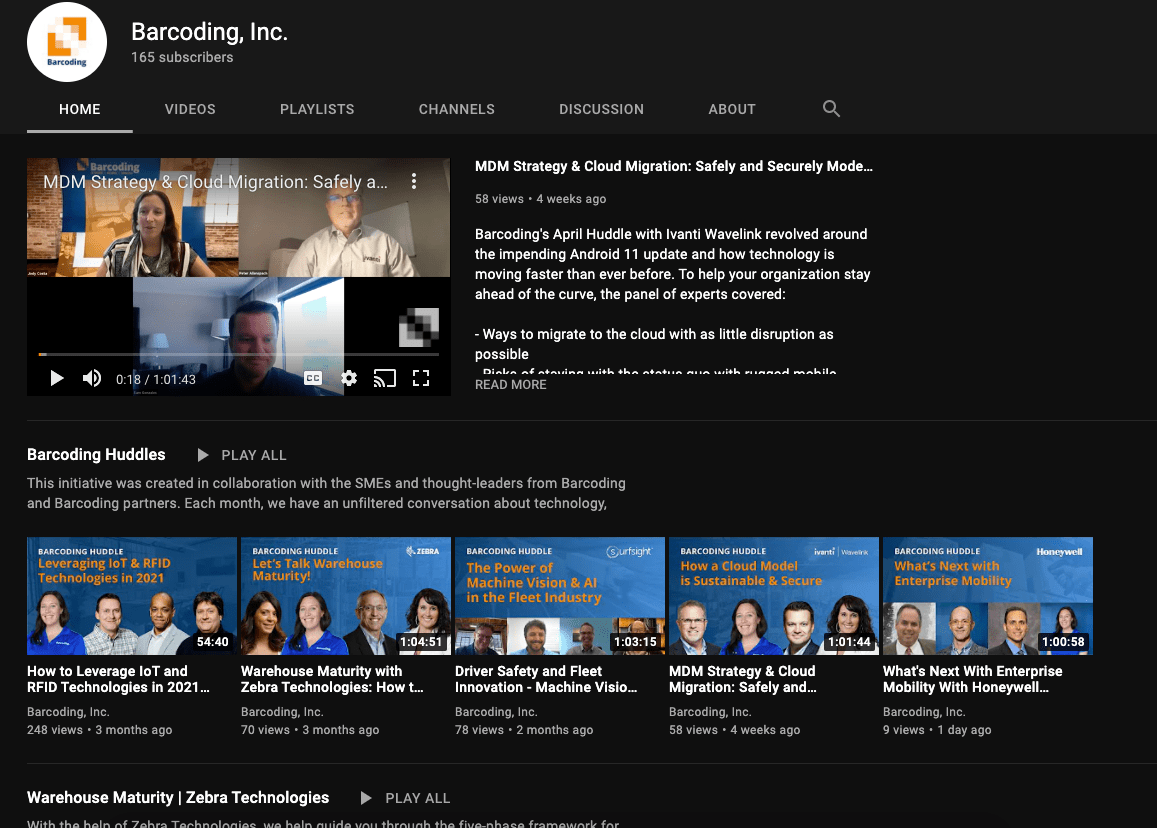Toggle closed captions on featured video
1157x828 pixels.
point(313,379)
